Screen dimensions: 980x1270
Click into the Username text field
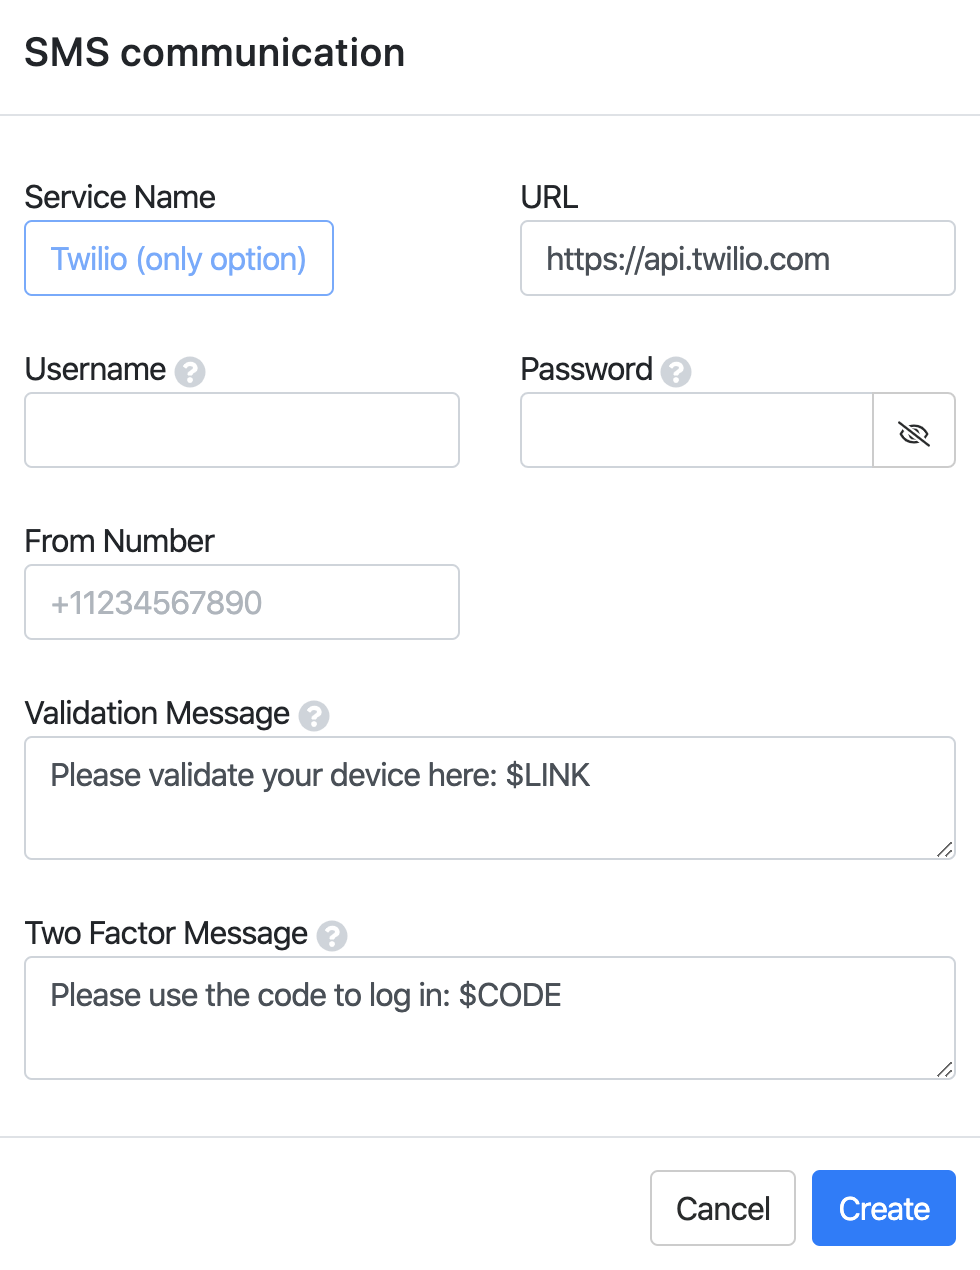click(x=242, y=431)
